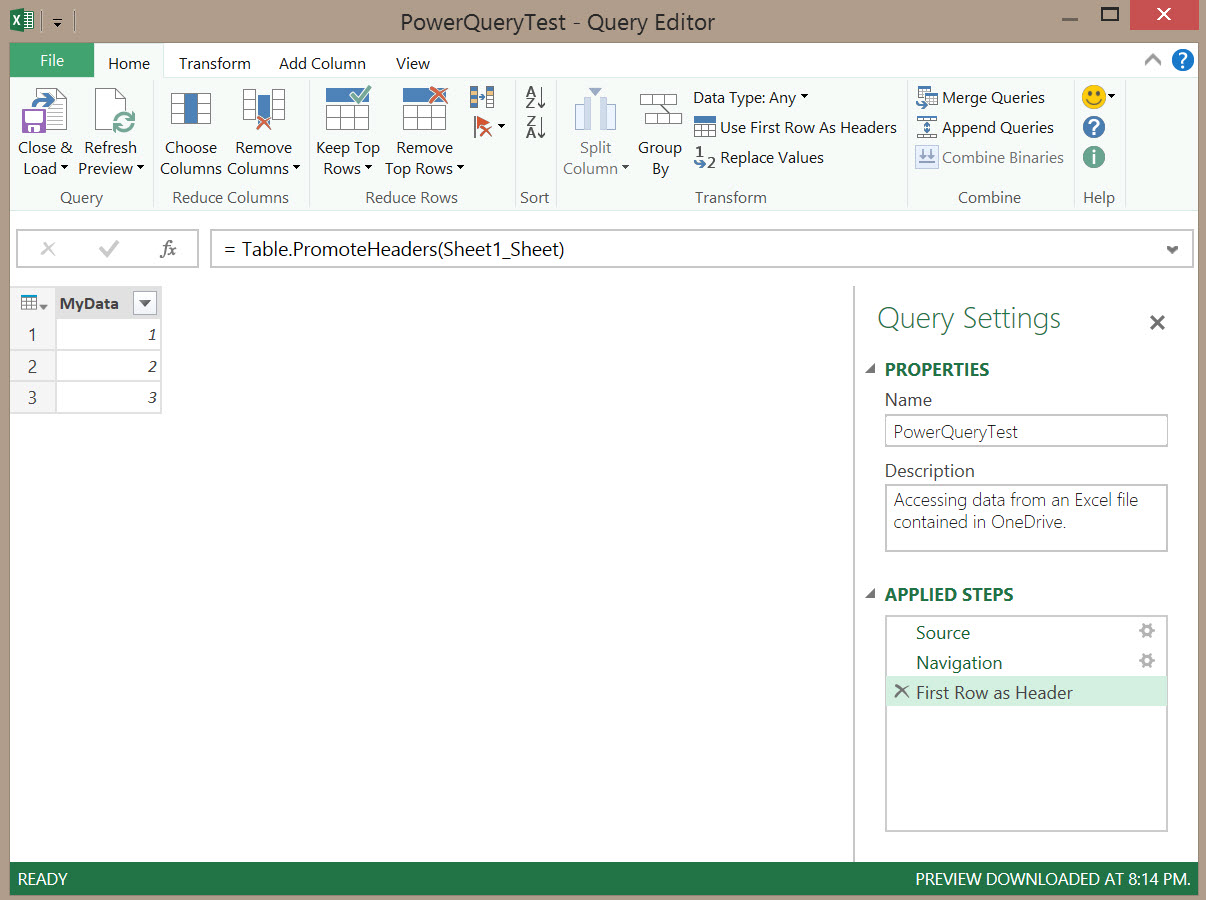
Task: Click the Description text box
Action: click(x=1026, y=518)
